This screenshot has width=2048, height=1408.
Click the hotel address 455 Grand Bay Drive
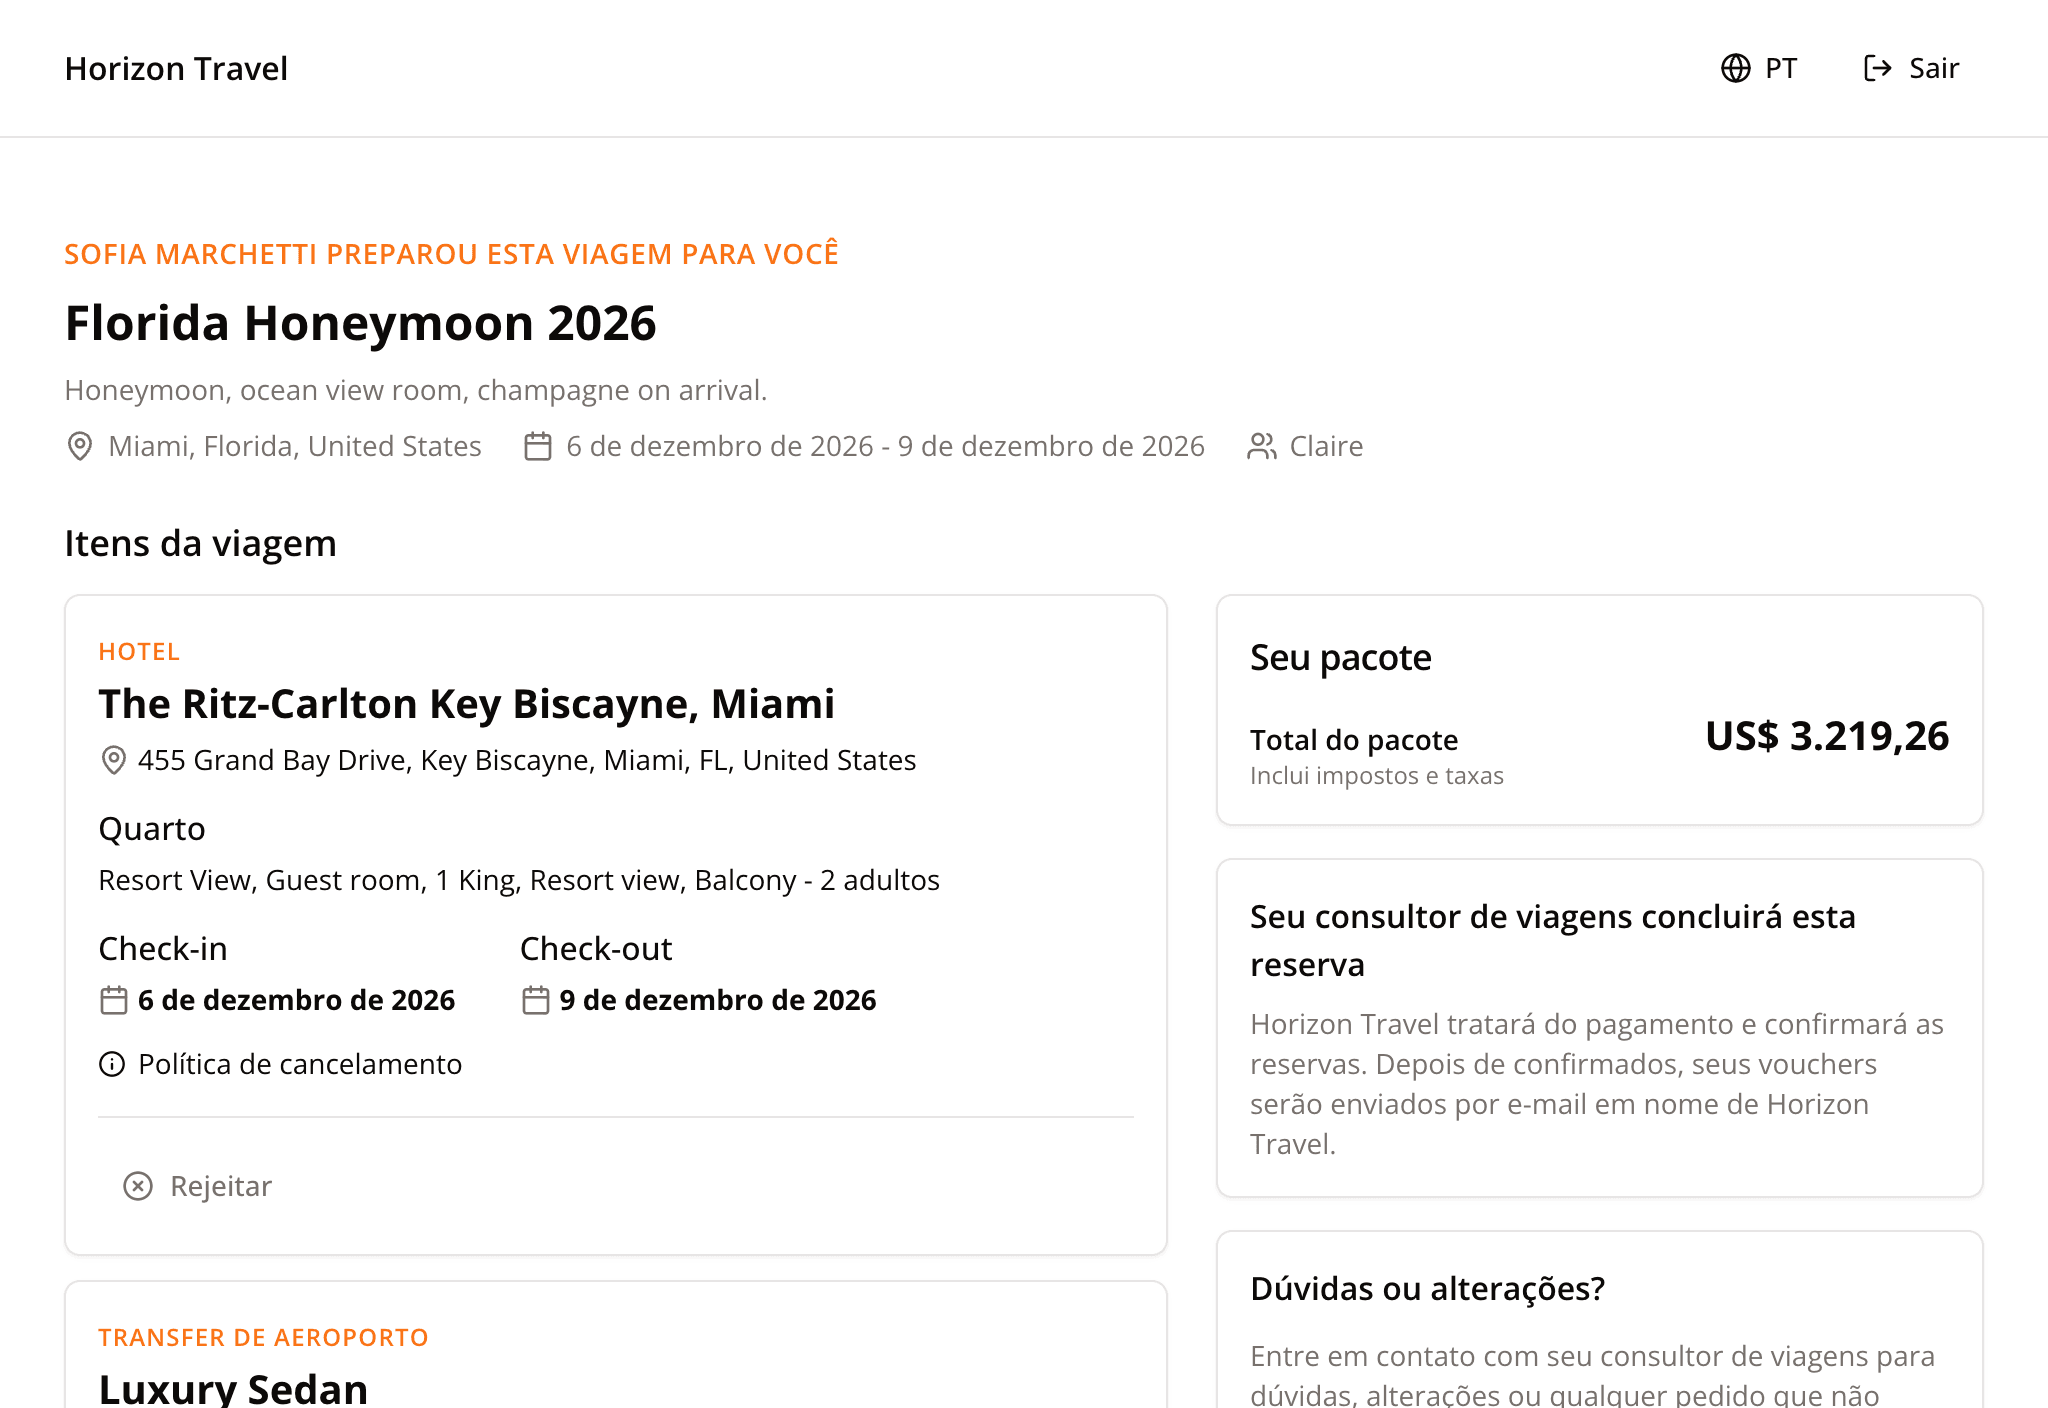pos(527,760)
